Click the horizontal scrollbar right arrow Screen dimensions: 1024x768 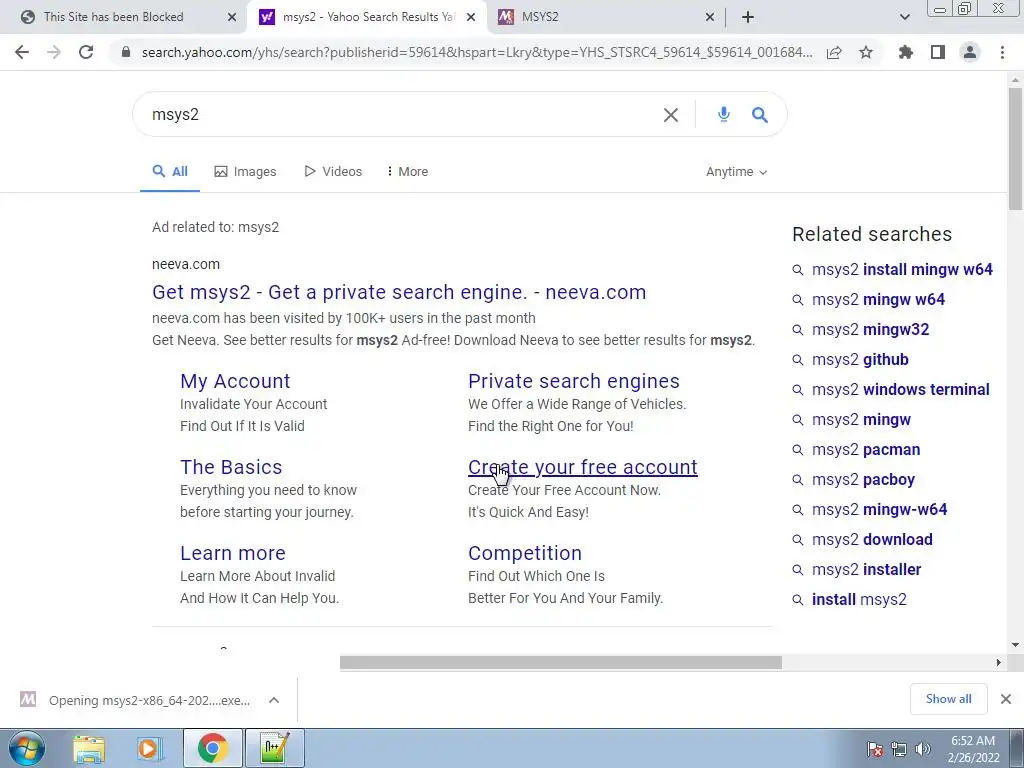tap(999, 662)
